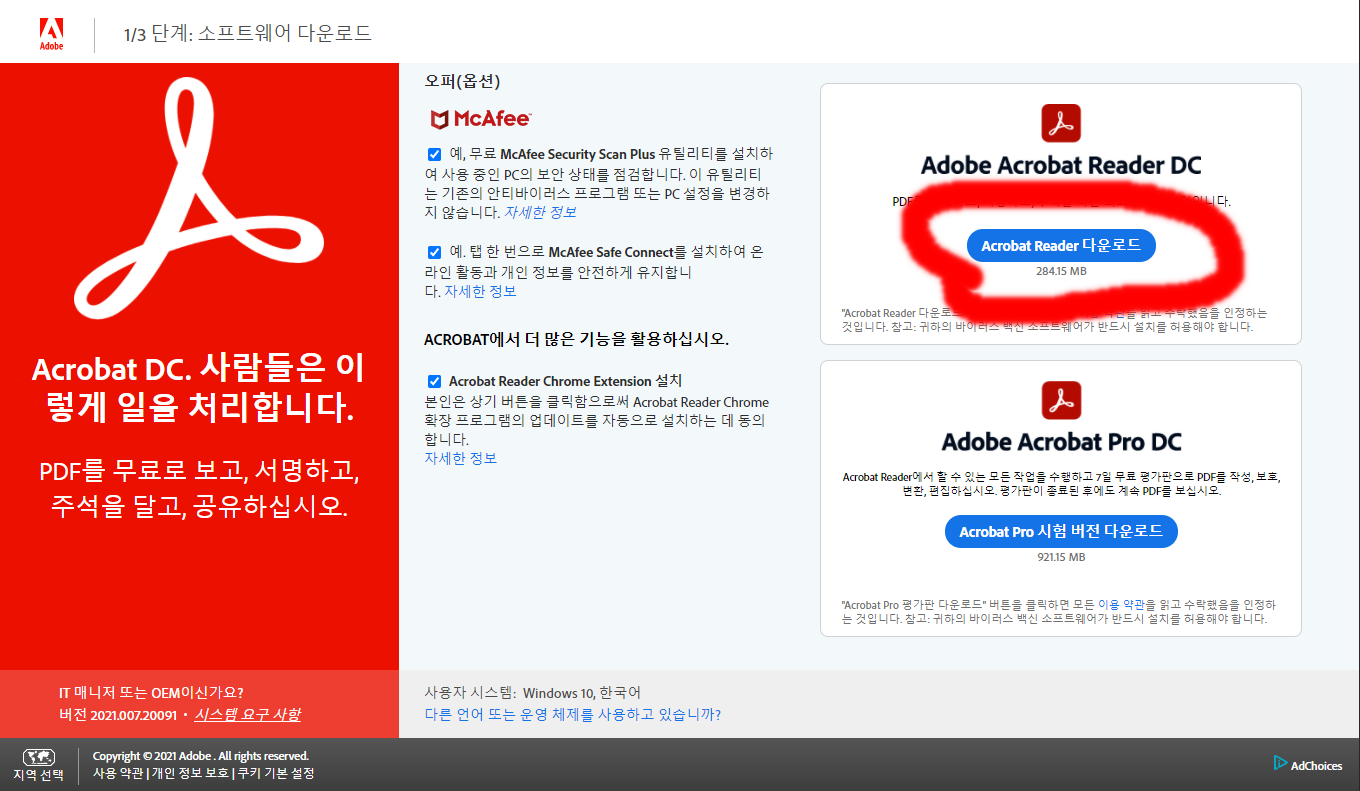The image size is (1360, 791).
Task: Click the 921.15 MB file size text
Action: [x=1061, y=557]
